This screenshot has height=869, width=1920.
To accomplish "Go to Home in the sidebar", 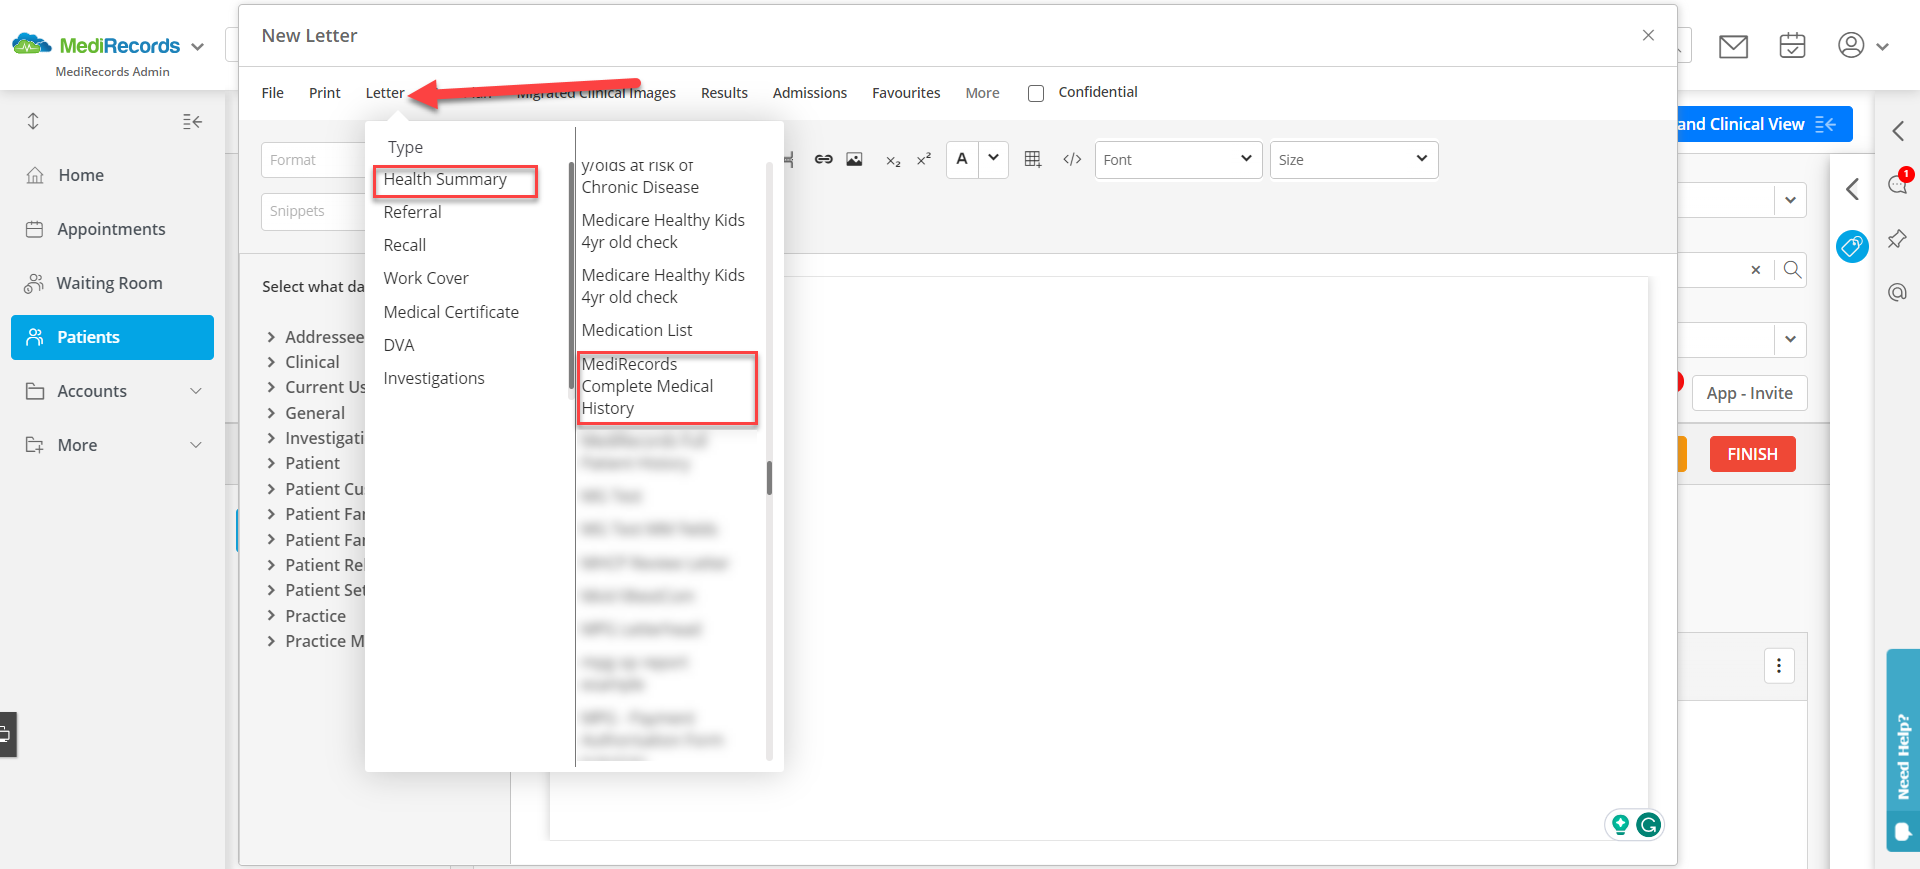I will click(x=81, y=175).
